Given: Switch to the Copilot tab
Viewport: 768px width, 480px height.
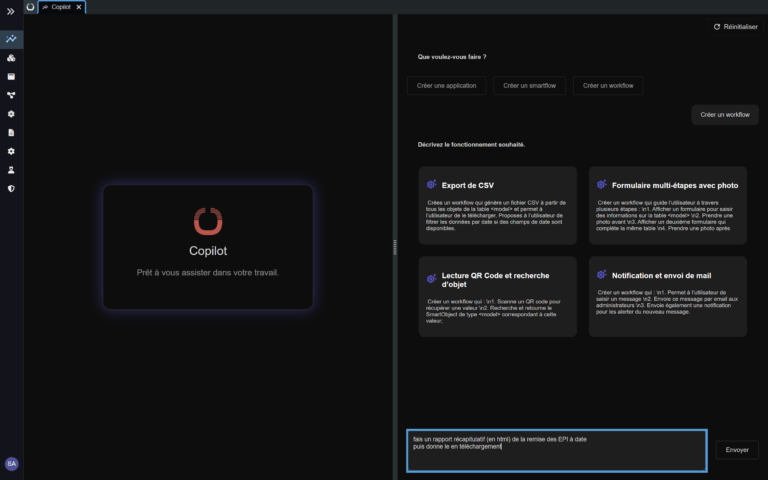Looking at the screenshot, I should (60, 7).
